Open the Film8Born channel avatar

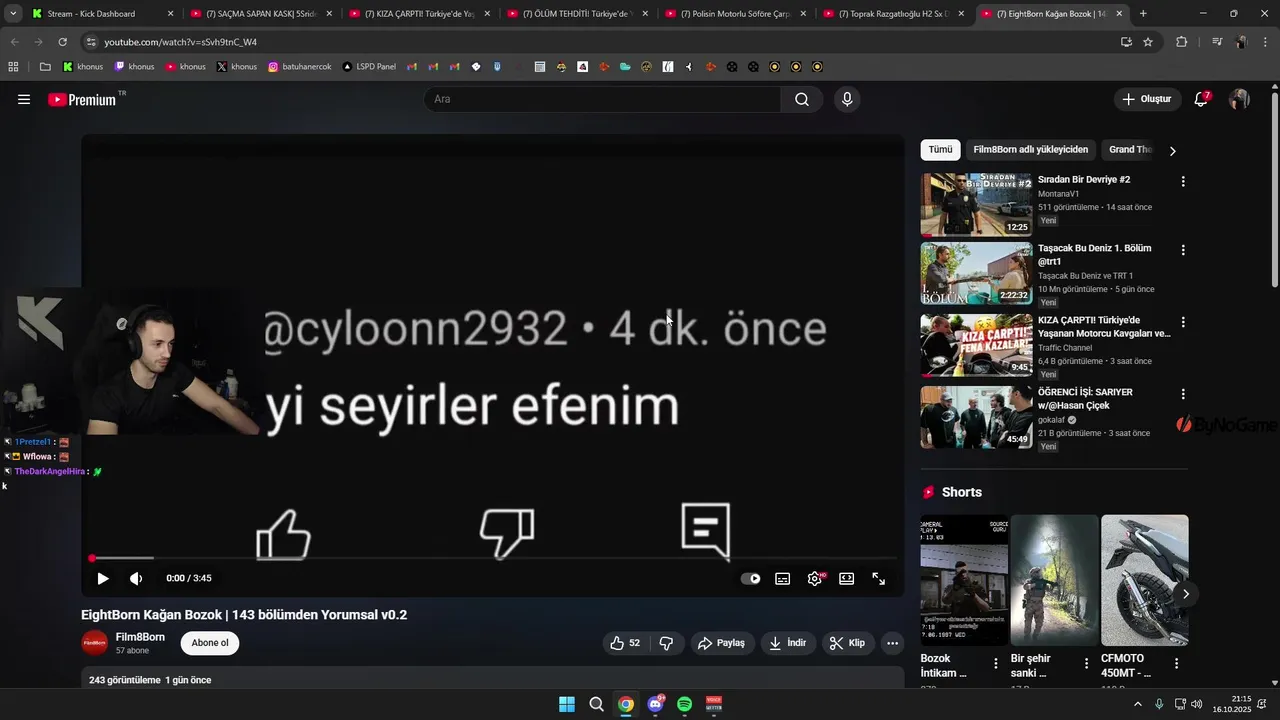click(95, 643)
